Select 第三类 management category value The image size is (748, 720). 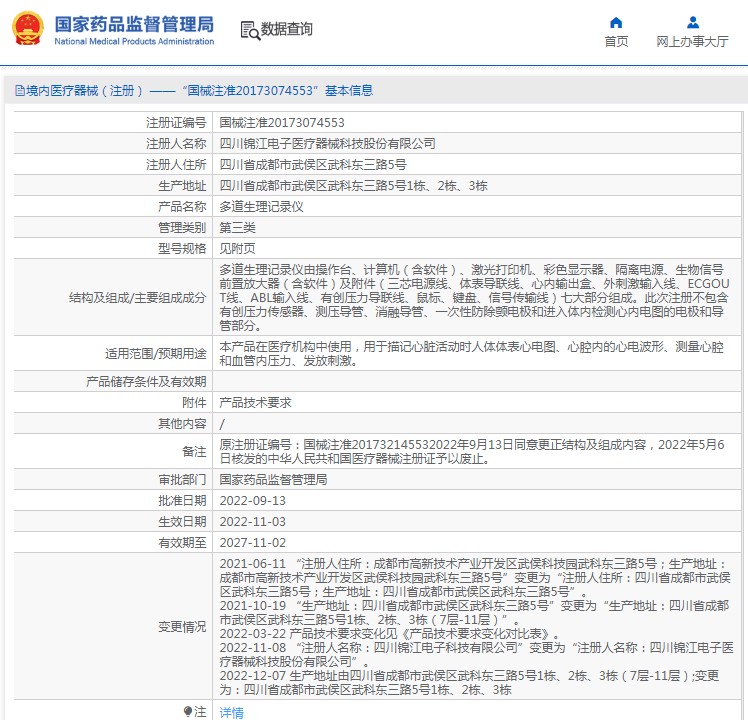(x=238, y=228)
